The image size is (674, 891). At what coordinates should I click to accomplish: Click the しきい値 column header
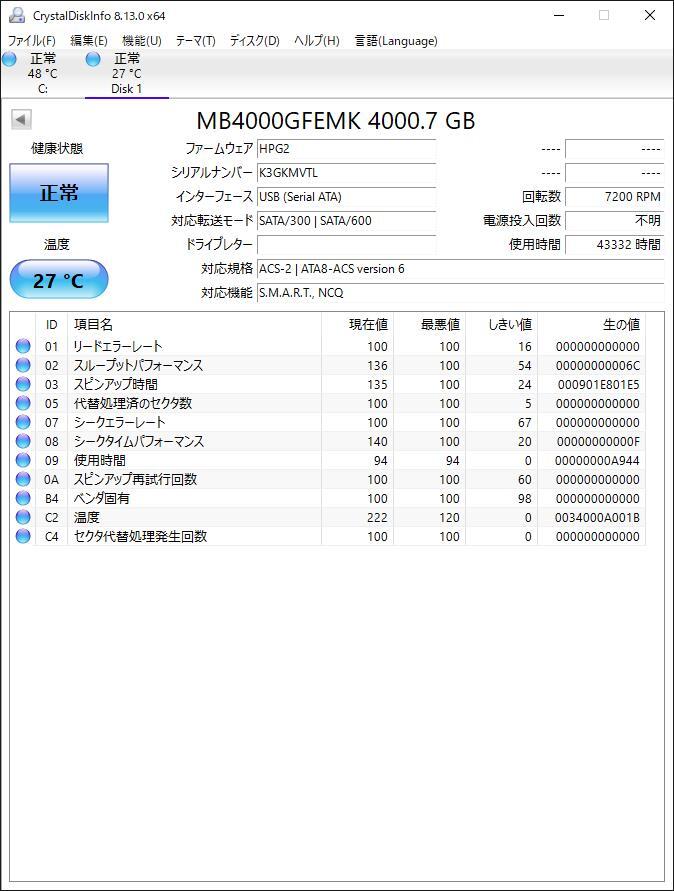point(502,324)
